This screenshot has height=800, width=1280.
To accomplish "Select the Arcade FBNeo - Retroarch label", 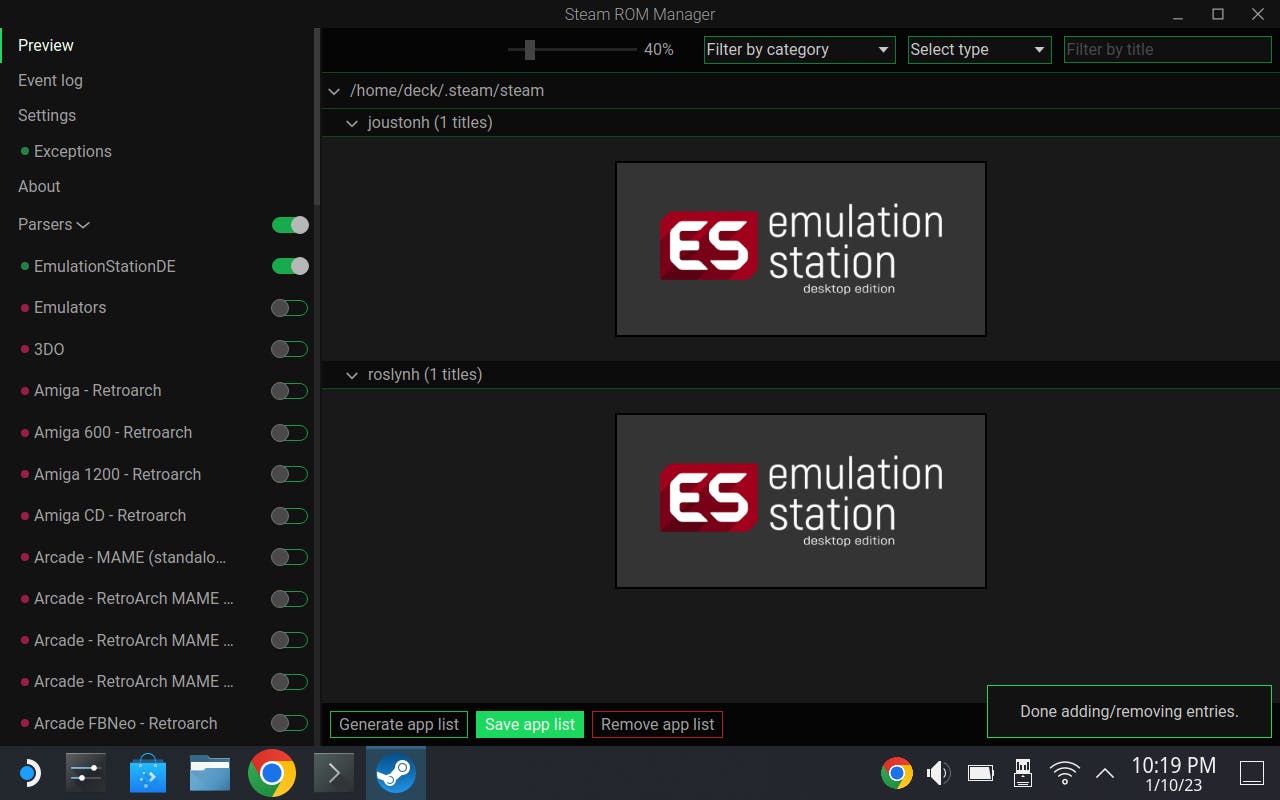I will [x=126, y=723].
